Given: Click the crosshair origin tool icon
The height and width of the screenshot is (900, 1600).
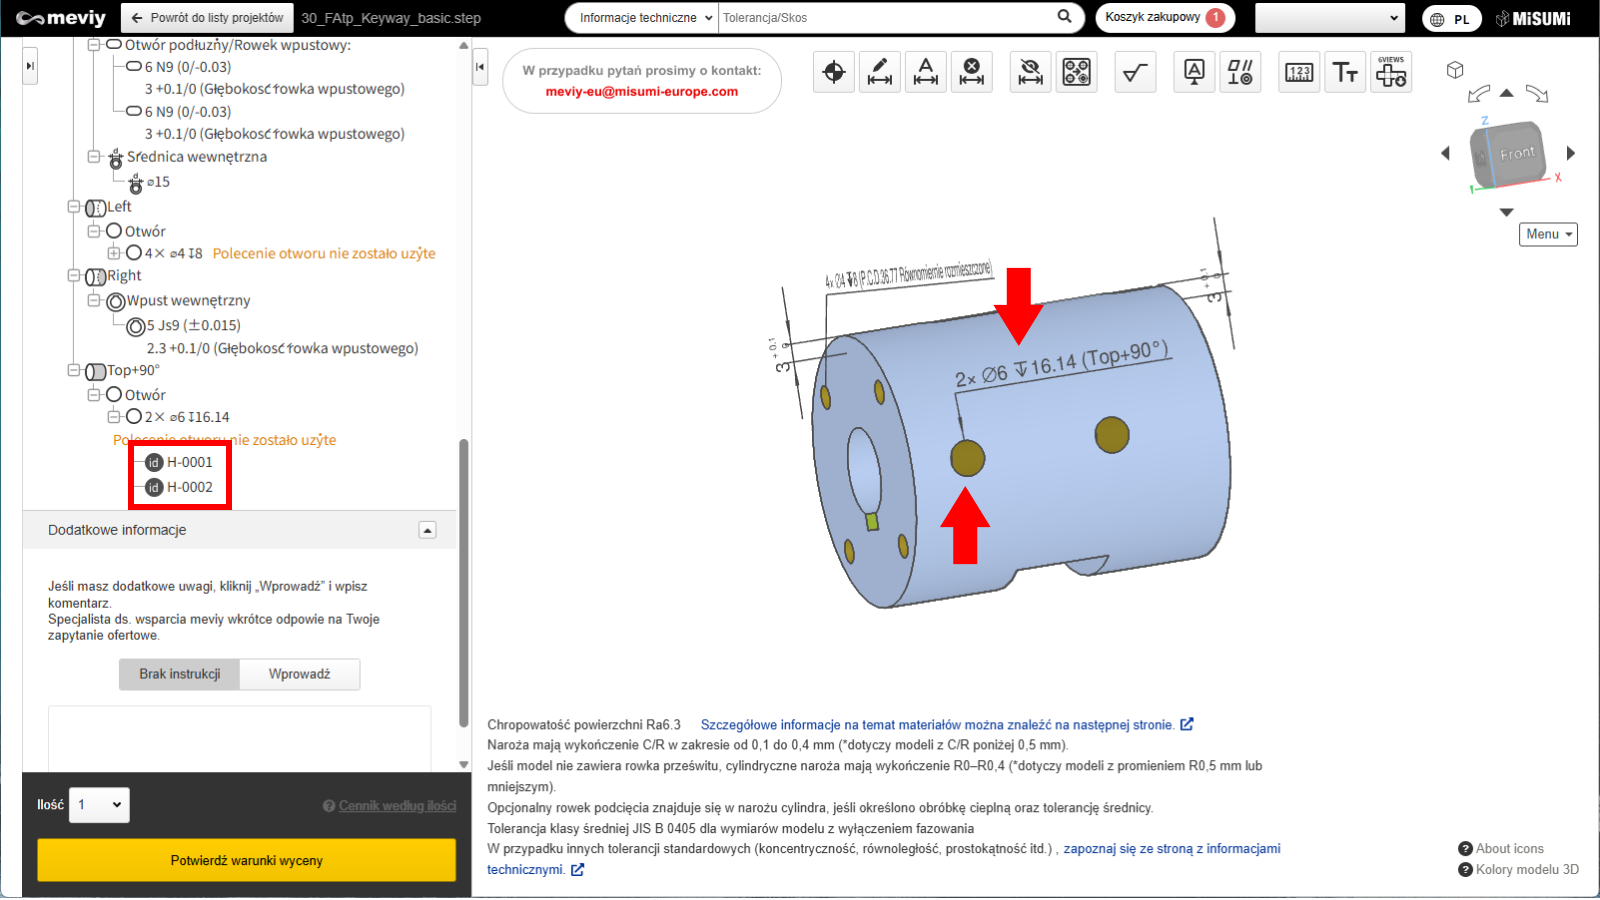Looking at the screenshot, I should [834, 72].
